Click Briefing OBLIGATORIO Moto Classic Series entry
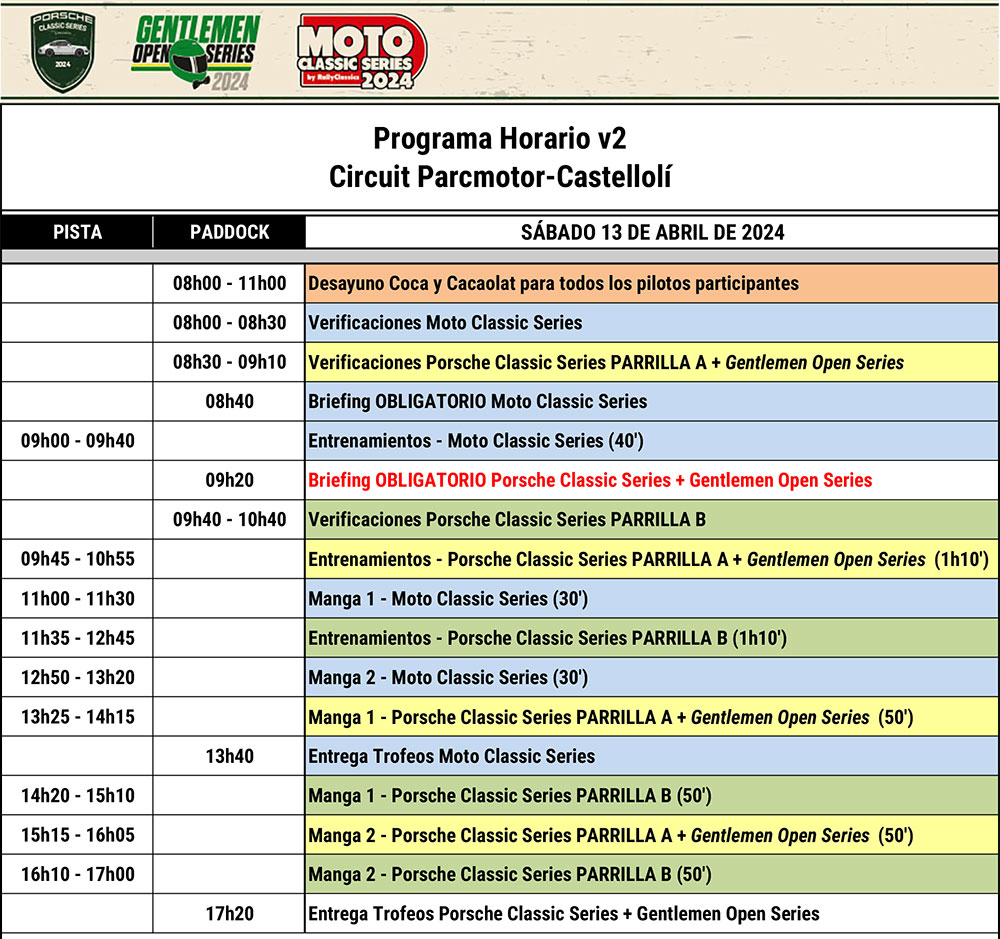 (477, 401)
